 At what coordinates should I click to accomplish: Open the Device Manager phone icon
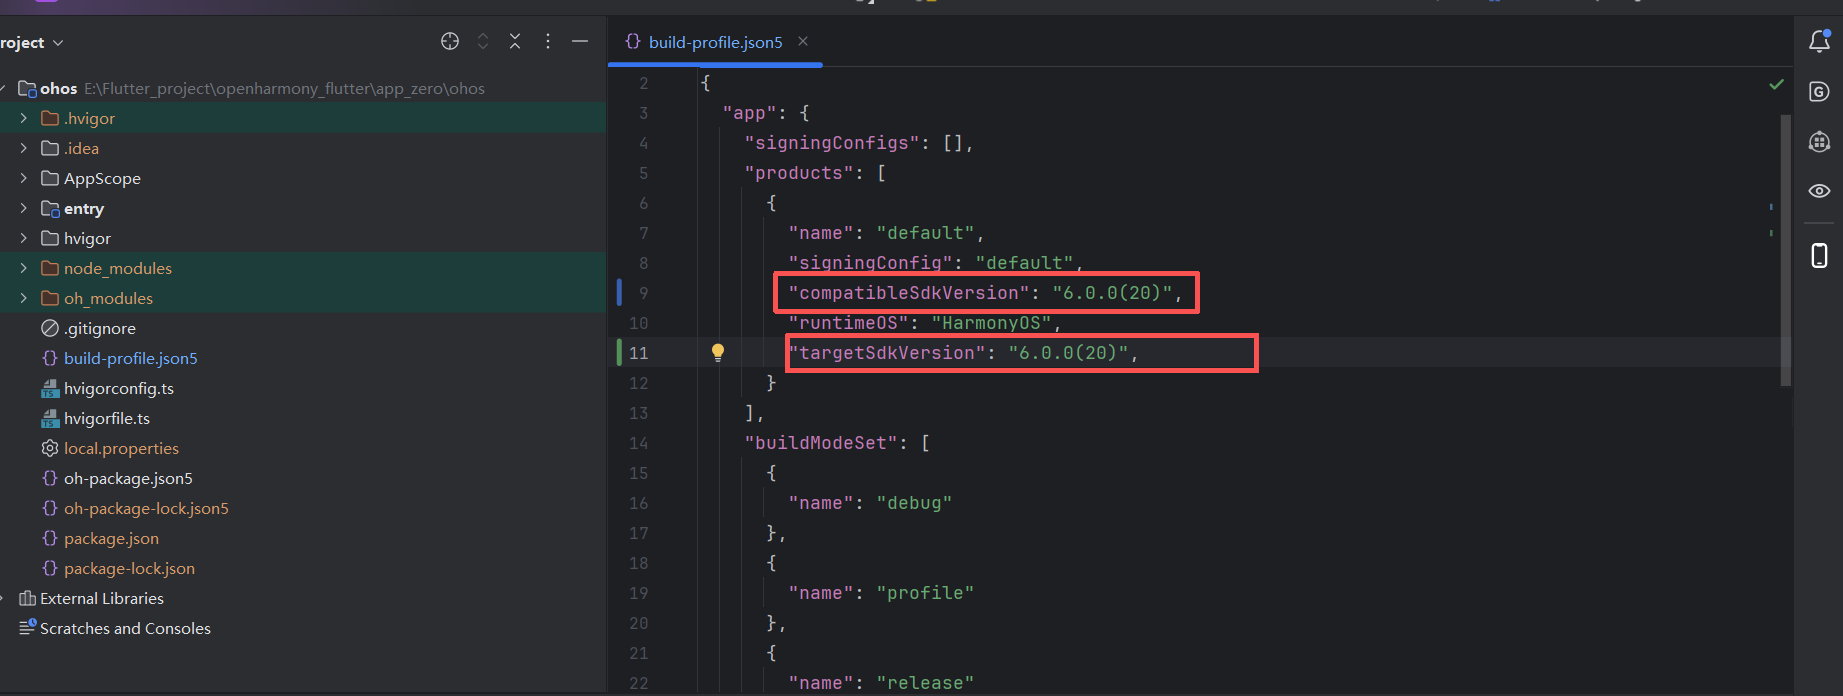tap(1819, 255)
